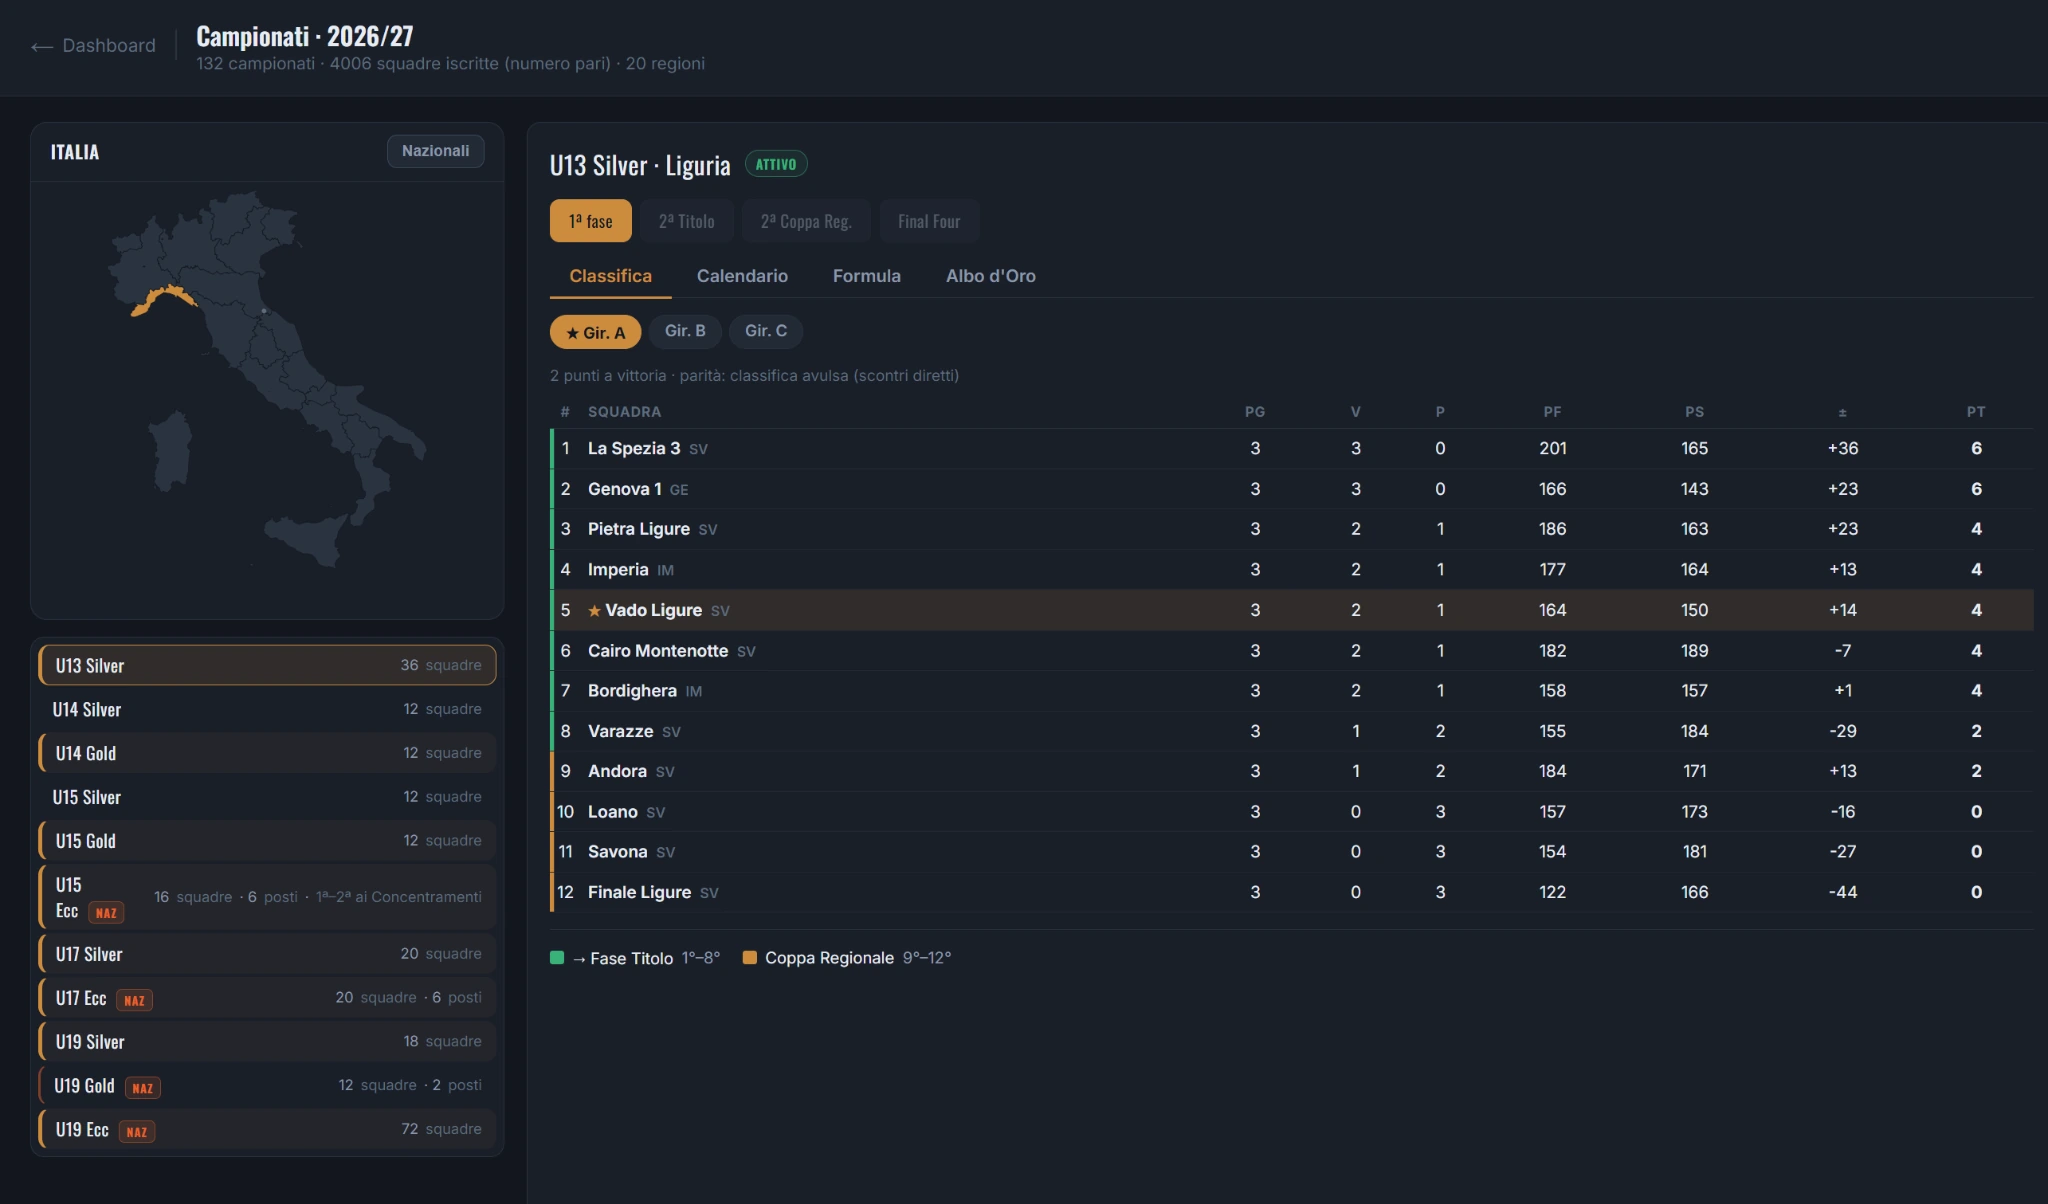2048x1204 pixels.
Task: Toggle the Nazionali filter button
Action: [435, 151]
